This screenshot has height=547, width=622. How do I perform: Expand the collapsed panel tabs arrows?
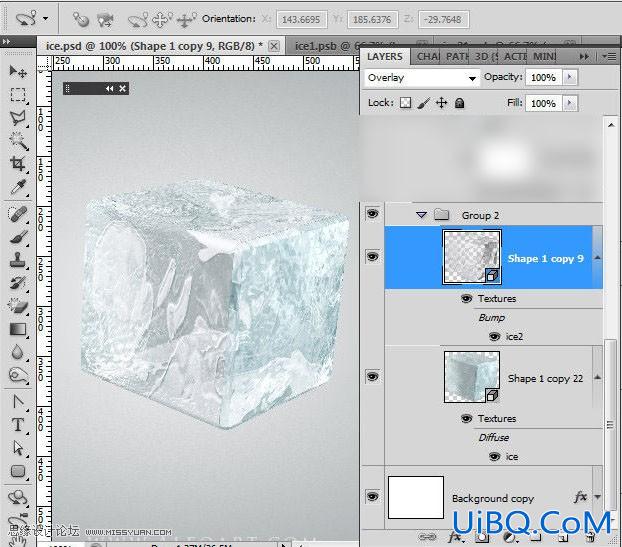click(584, 57)
